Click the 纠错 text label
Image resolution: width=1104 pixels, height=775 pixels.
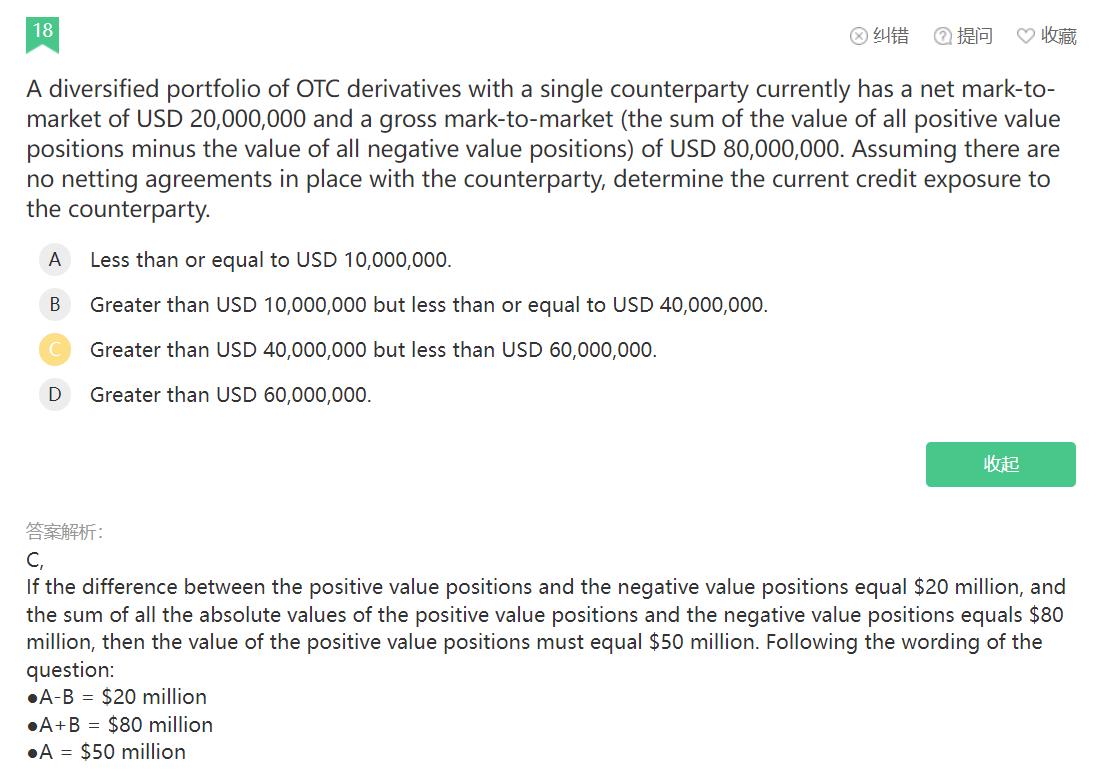click(x=891, y=36)
